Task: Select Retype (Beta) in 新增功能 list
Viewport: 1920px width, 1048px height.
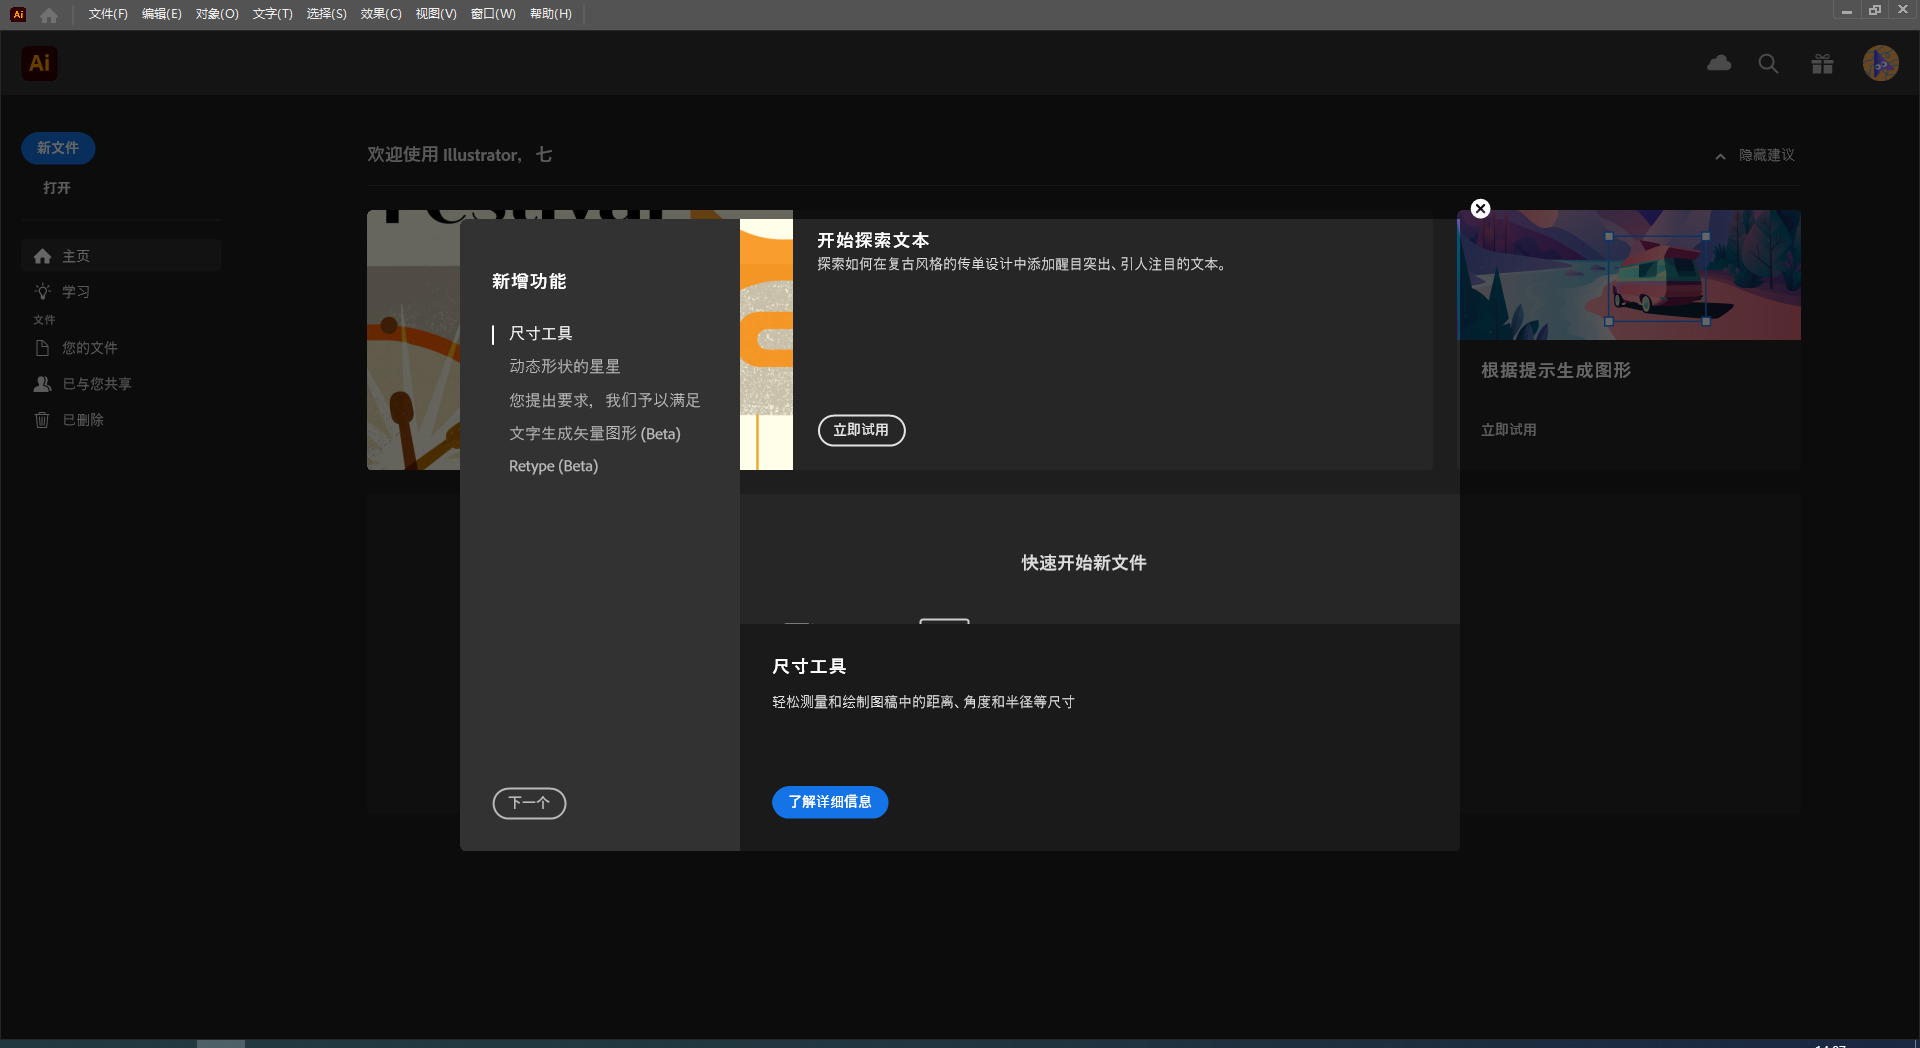Action: point(553,465)
